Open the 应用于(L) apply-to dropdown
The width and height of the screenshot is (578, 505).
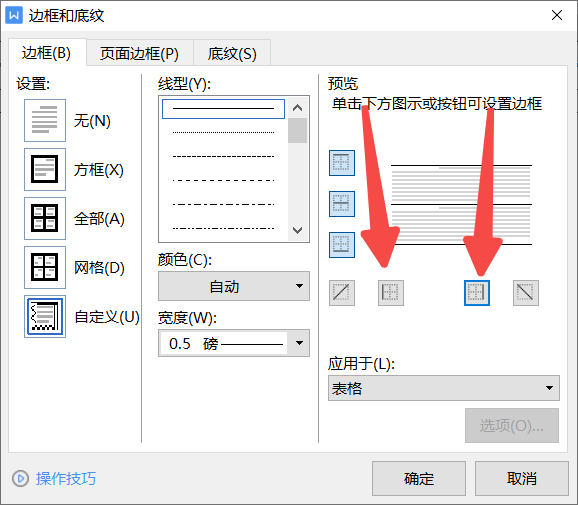(444, 388)
